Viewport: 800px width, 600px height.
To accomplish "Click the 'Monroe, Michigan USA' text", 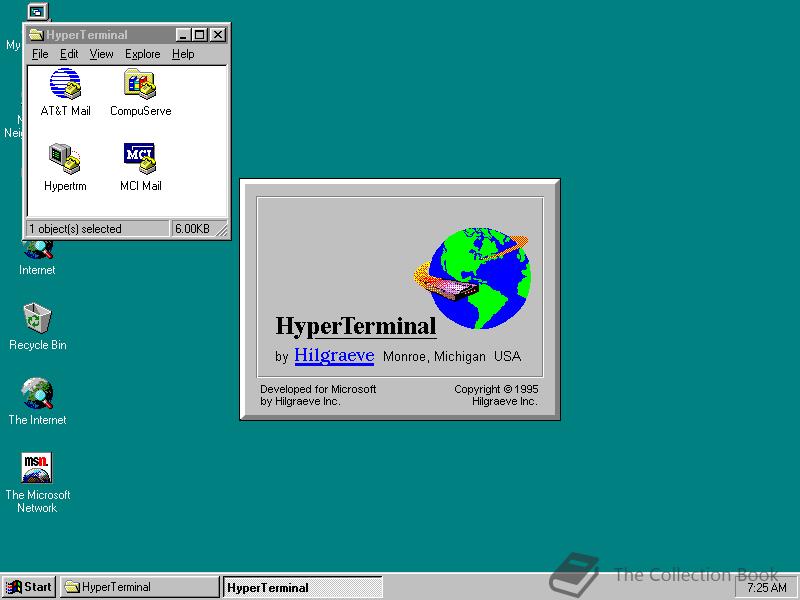I will pos(452,356).
